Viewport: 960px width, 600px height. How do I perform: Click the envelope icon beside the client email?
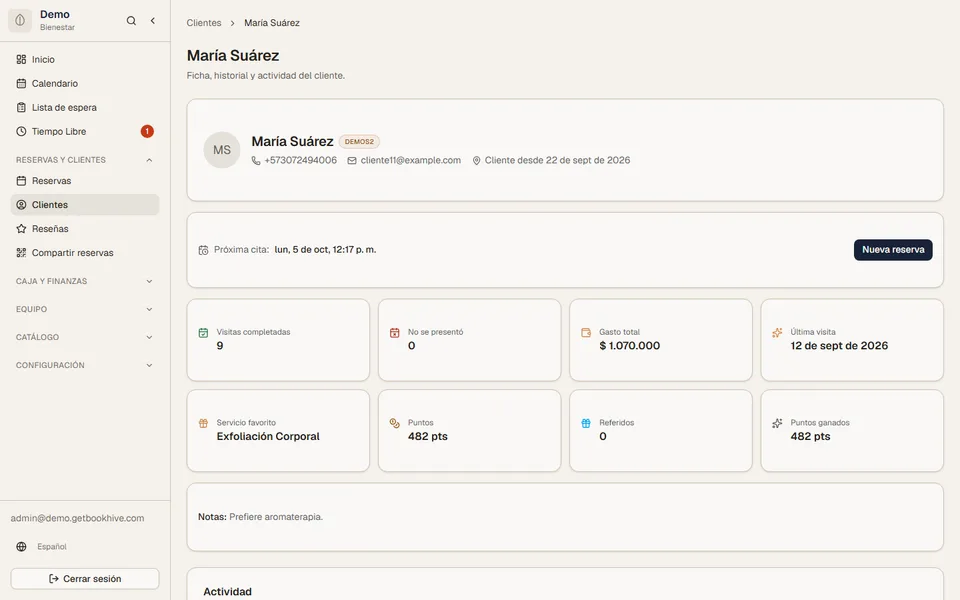(352, 160)
